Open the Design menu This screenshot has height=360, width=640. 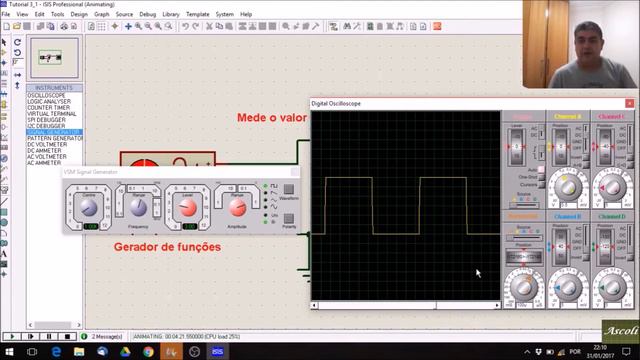coord(79,14)
